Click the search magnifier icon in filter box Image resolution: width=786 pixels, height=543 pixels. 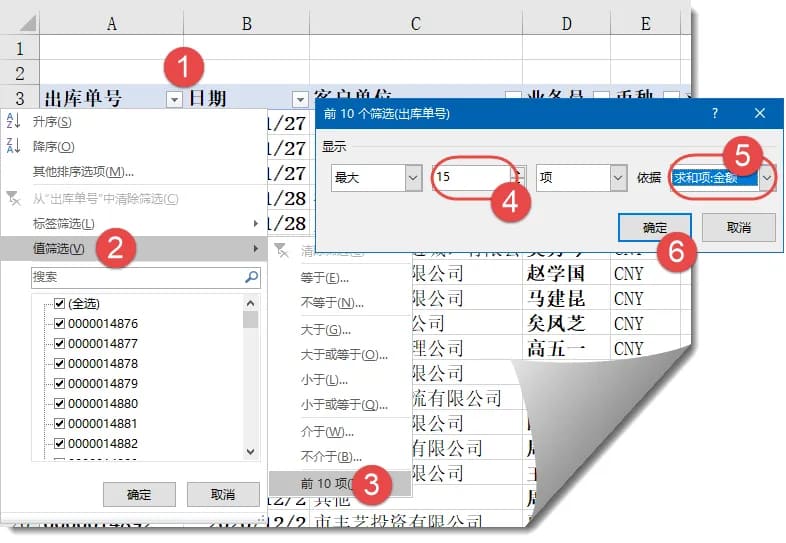(x=251, y=277)
